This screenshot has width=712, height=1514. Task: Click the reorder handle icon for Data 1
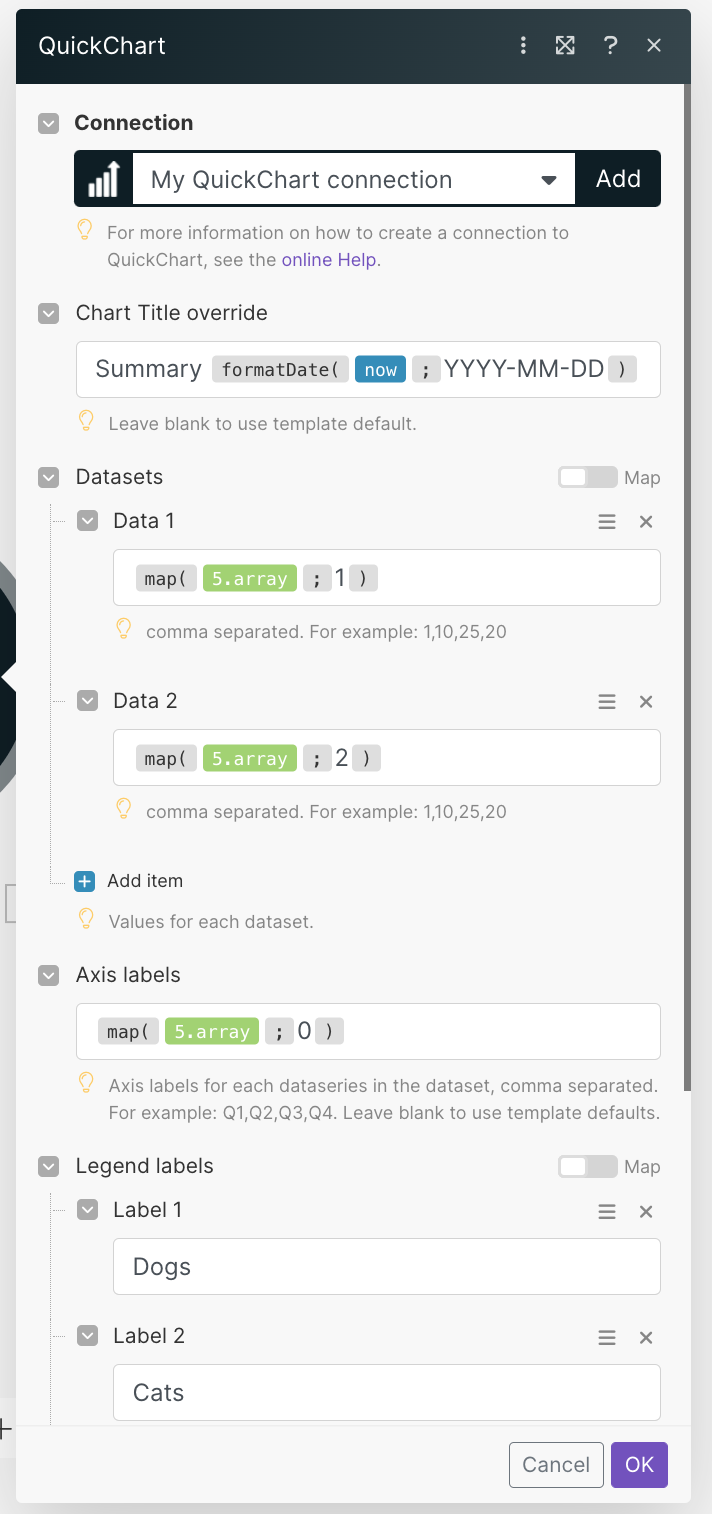[607, 521]
